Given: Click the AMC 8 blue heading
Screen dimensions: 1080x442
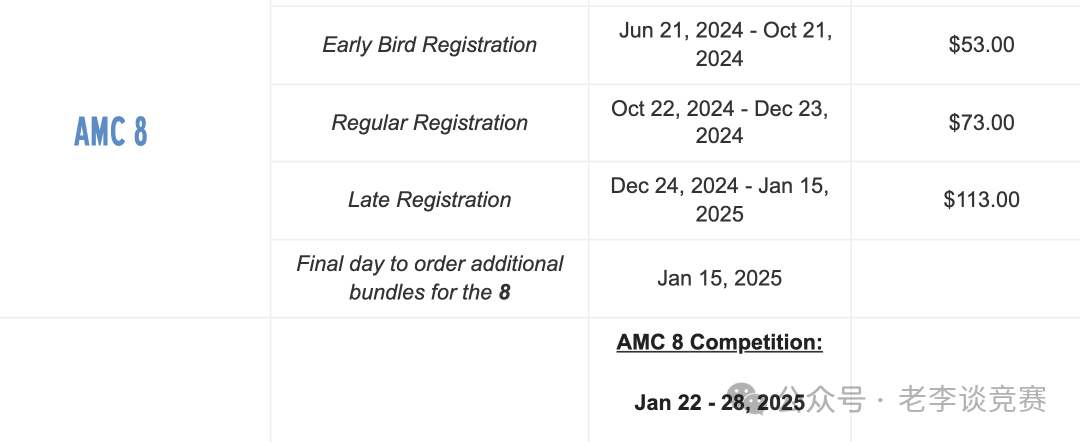Looking at the screenshot, I should (x=111, y=131).
